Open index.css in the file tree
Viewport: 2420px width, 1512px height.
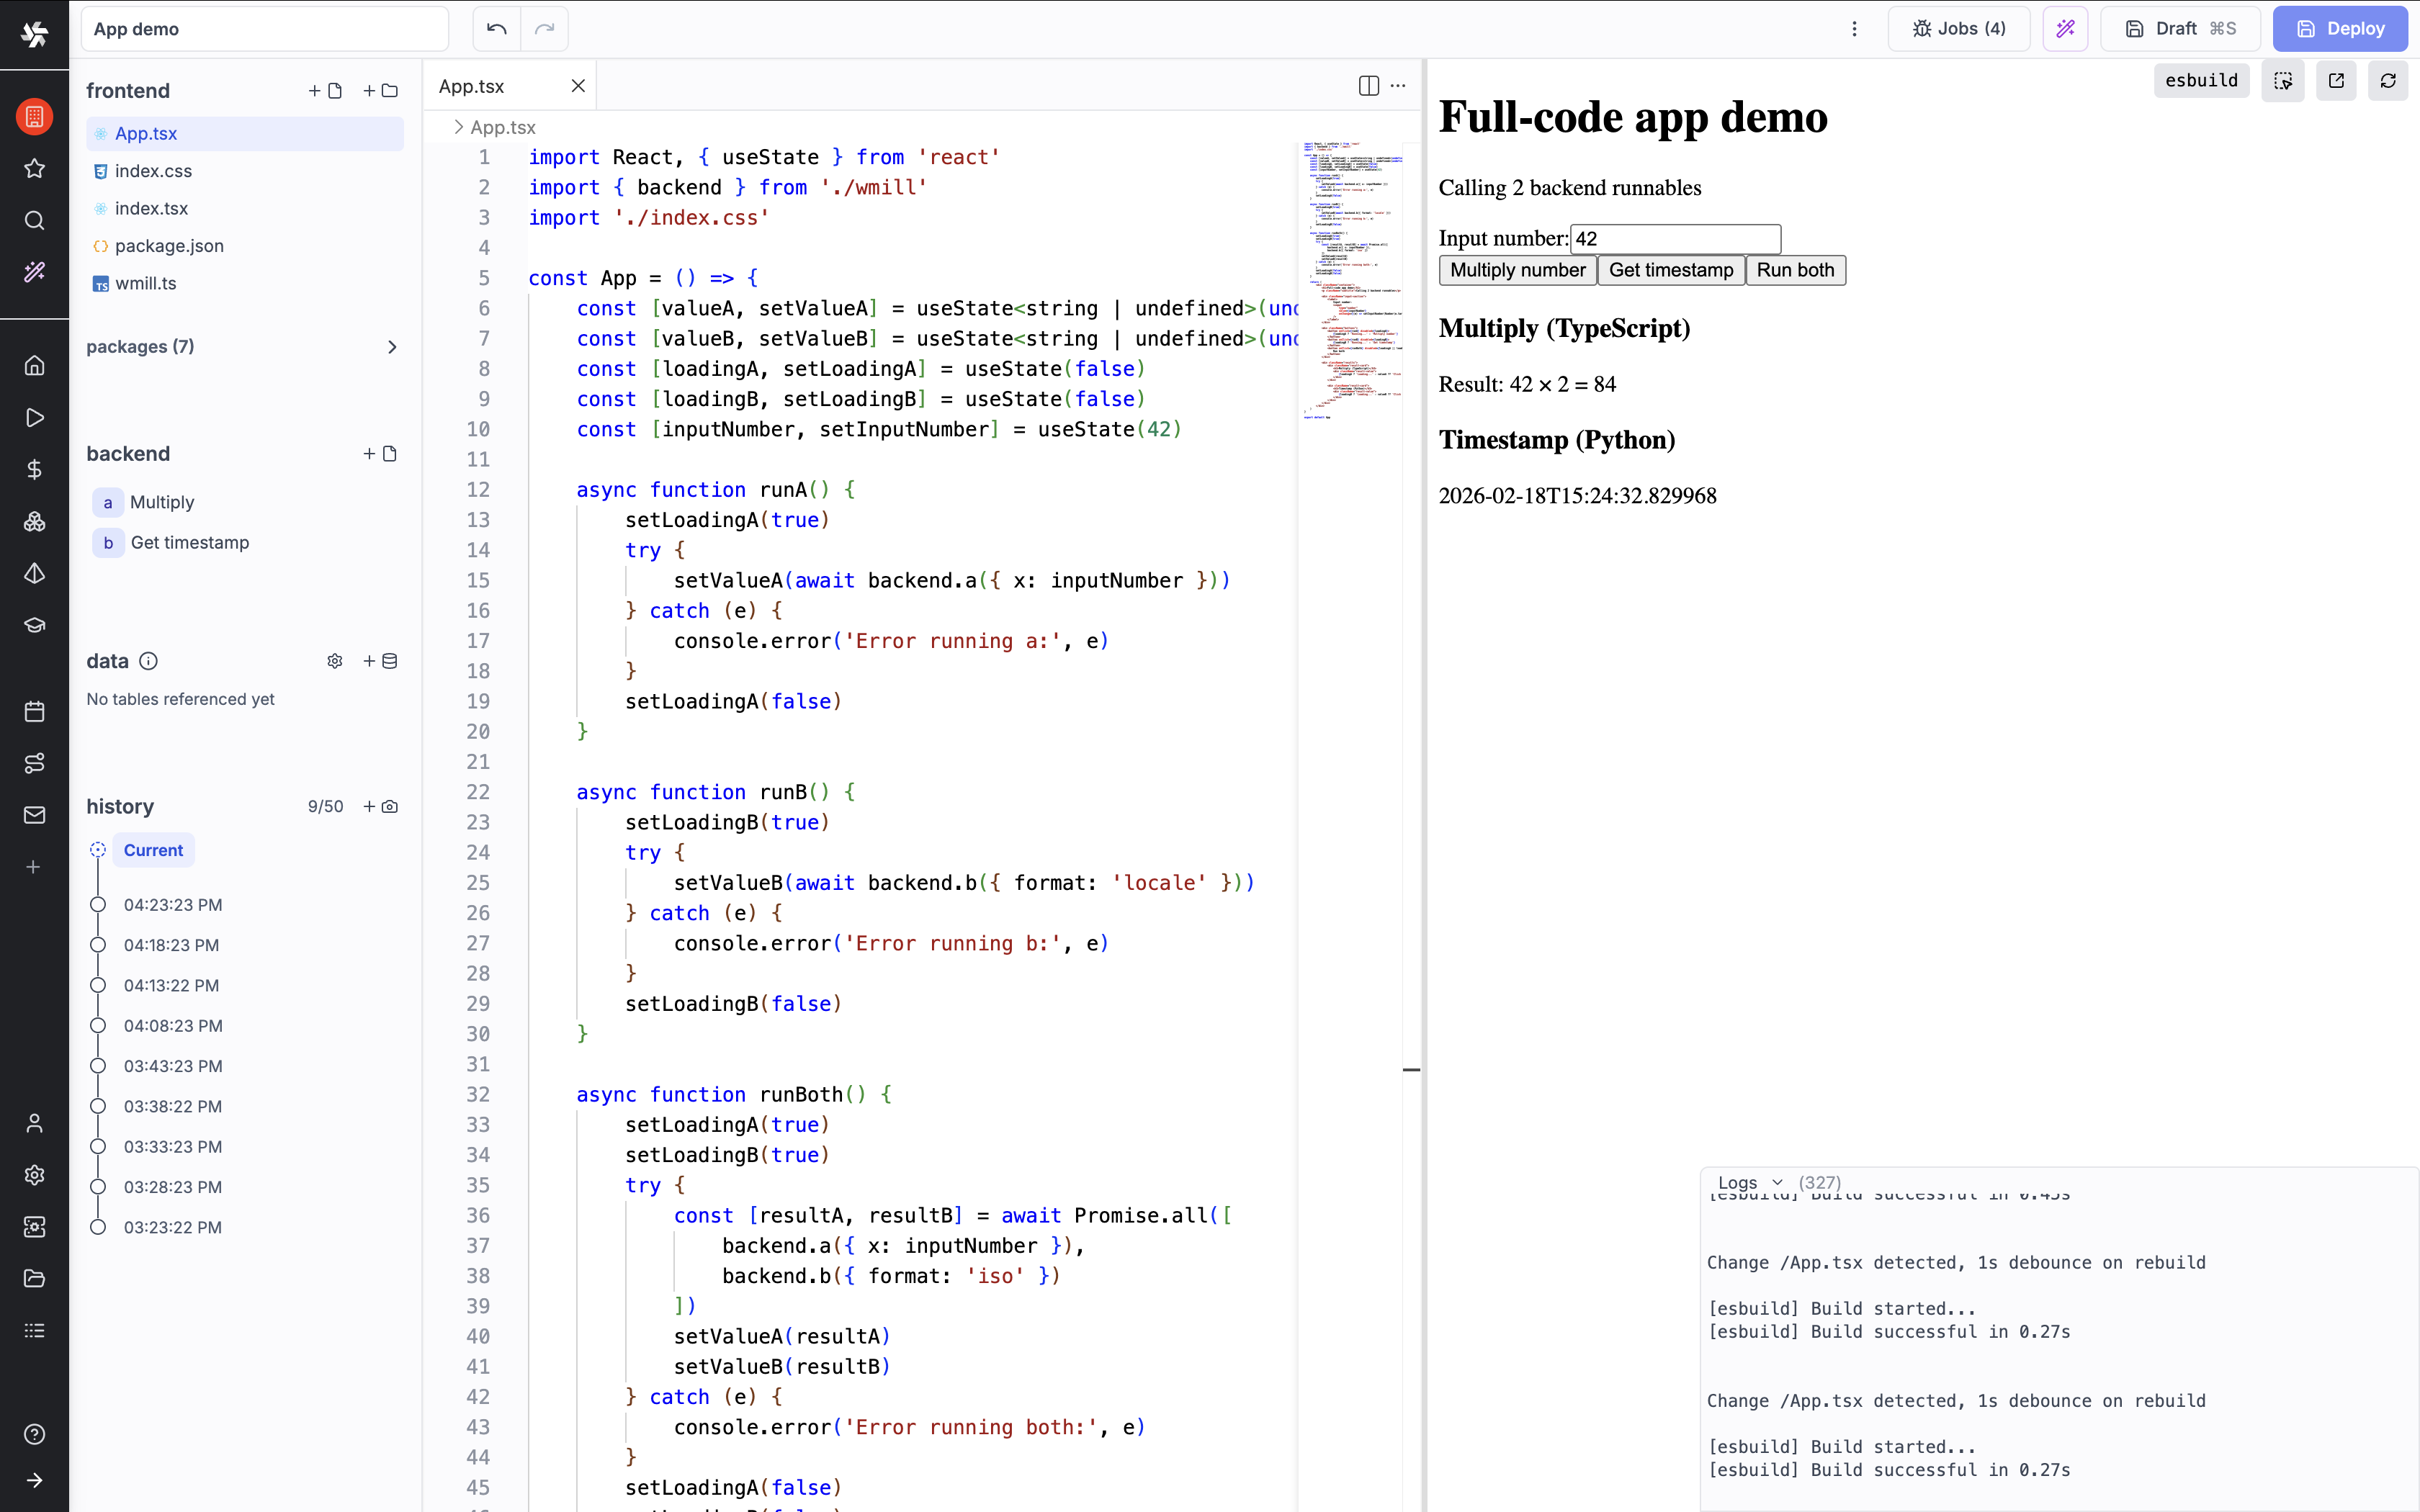click(x=153, y=171)
